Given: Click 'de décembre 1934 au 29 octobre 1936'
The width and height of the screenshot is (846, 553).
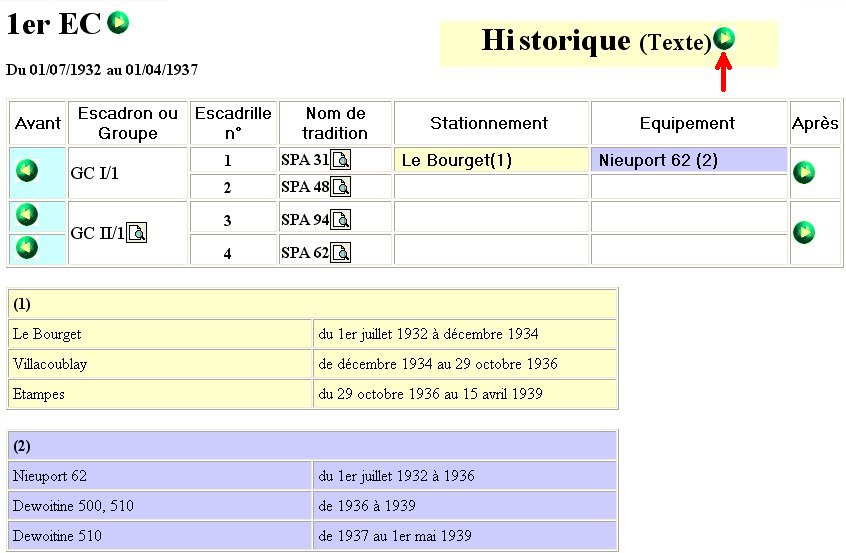Looking at the screenshot, I should point(438,364).
